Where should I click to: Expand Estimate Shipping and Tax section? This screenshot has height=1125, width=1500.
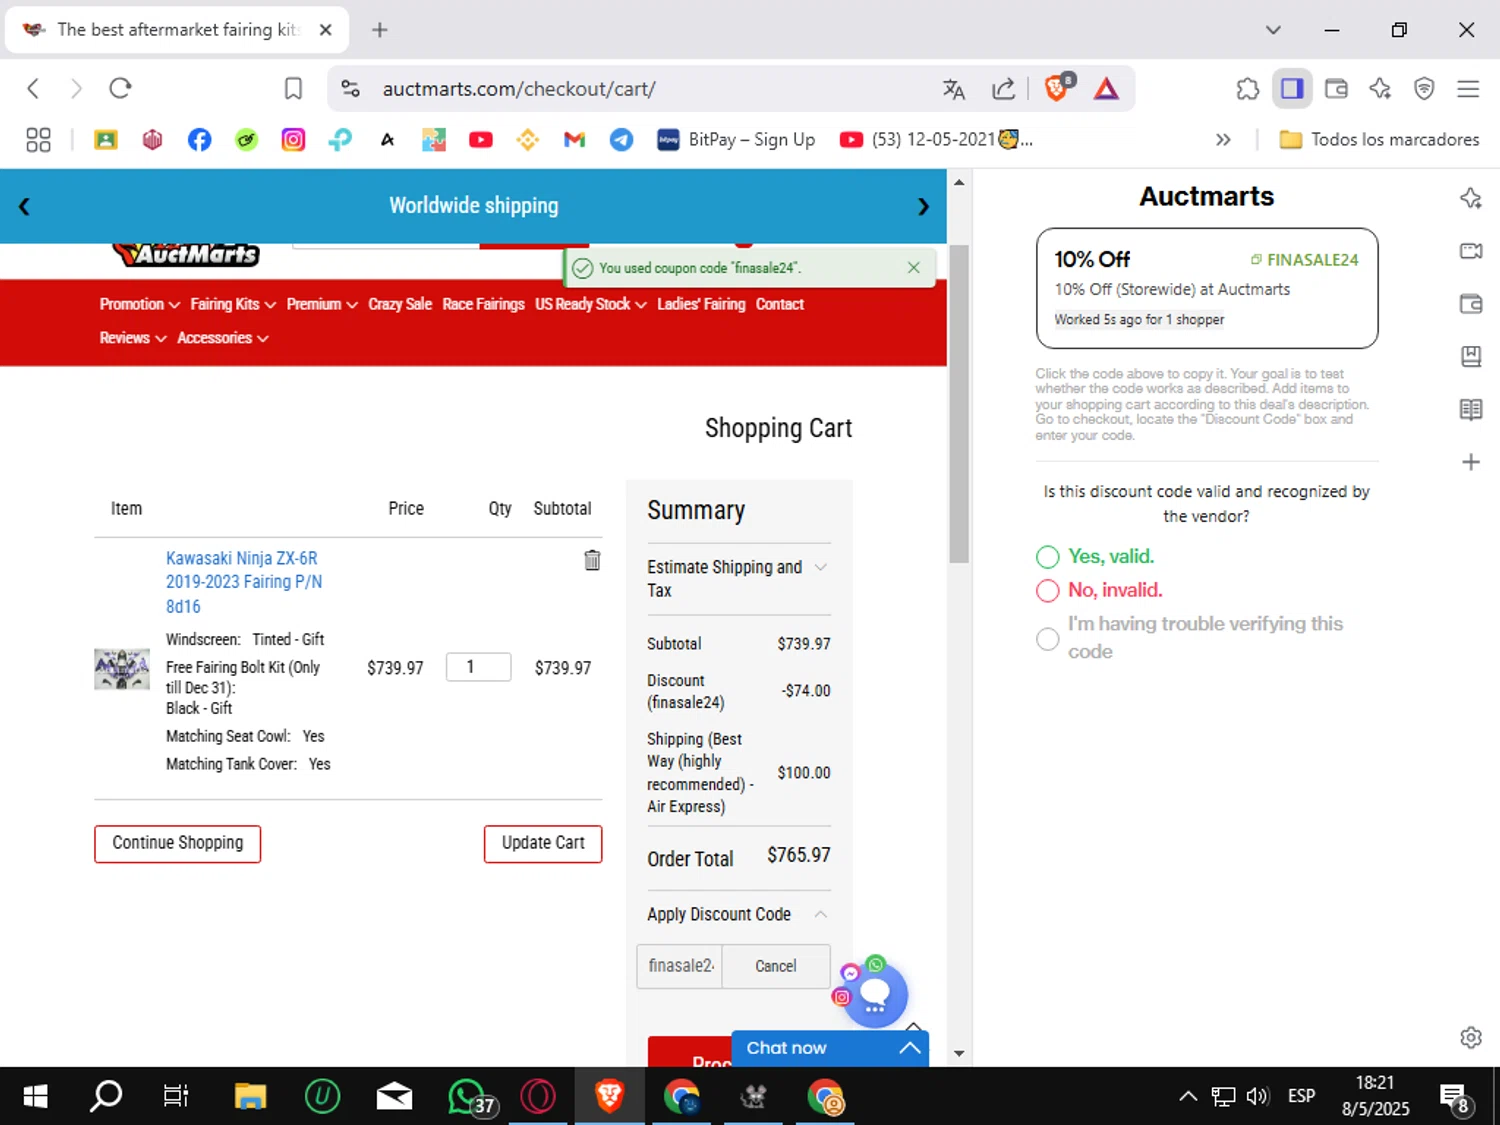738,578
